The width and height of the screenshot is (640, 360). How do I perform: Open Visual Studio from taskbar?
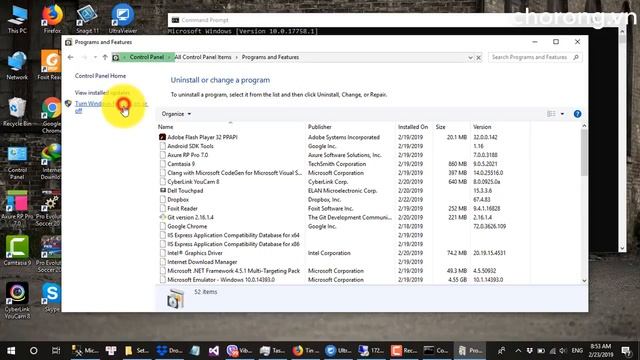click(x=213, y=350)
